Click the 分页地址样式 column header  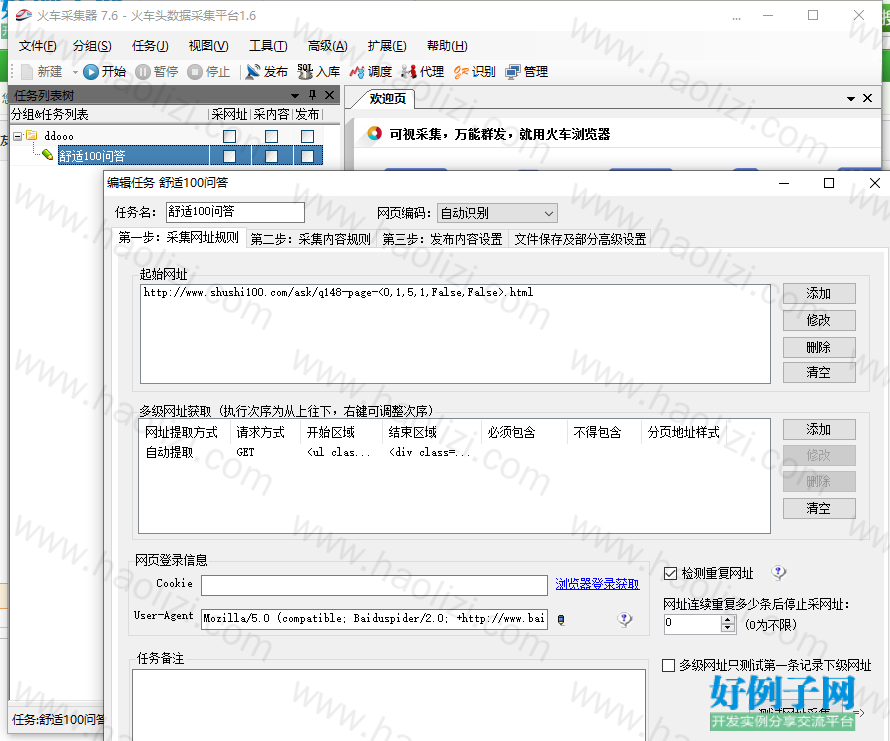pyautogui.click(x=683, y=433)
